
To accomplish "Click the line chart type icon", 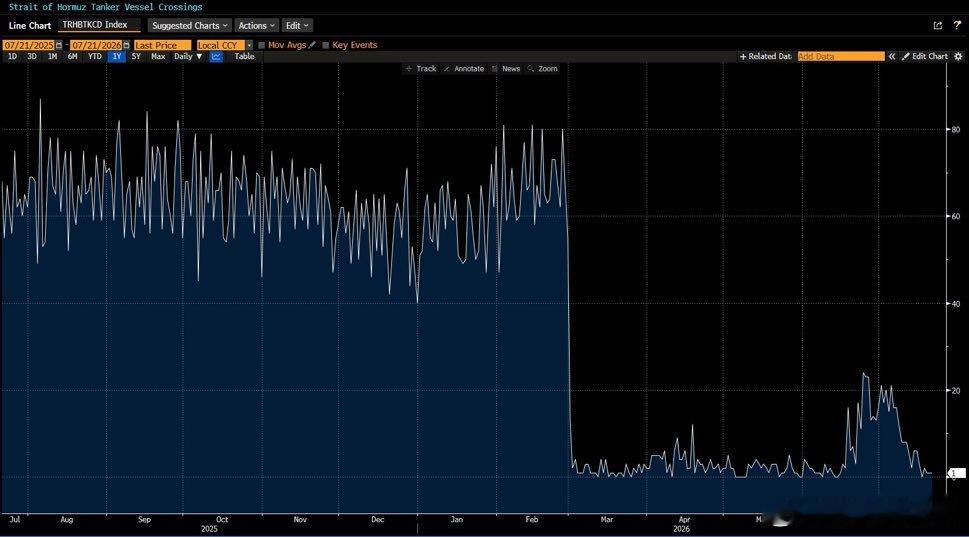I will (x=216, y=56).
